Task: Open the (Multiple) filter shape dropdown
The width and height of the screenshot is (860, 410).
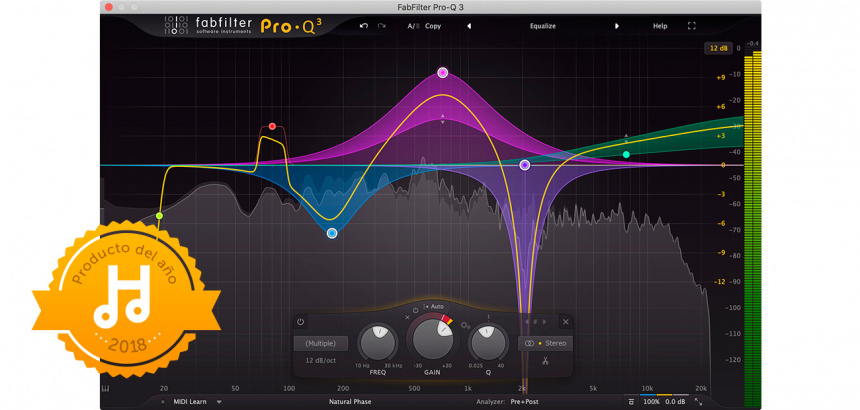Action: [x=321, y=344]
